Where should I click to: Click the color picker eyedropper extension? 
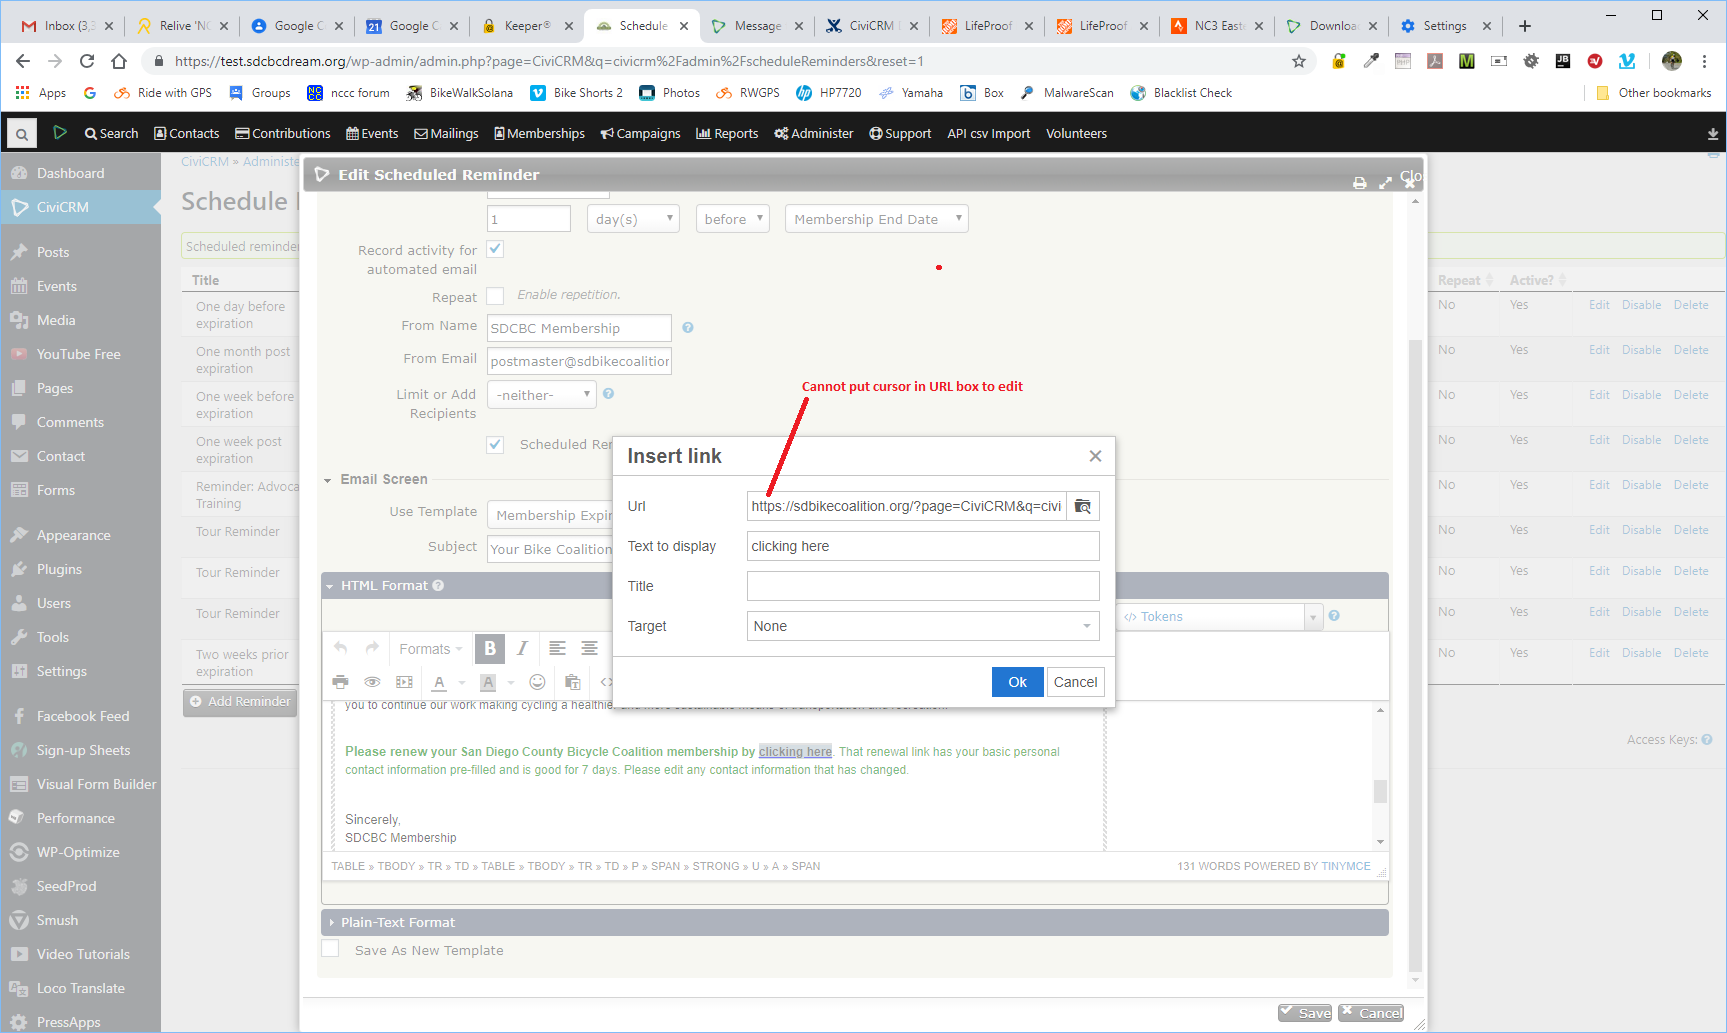pos(1371,61)
